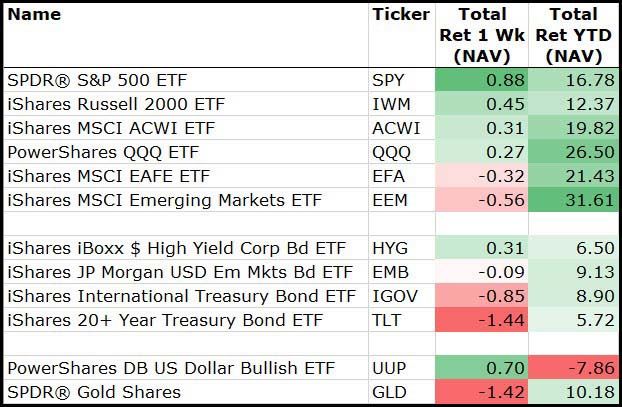Select the iShares Russell 2000 ETF row
Screen dimensions: 622x407
click(109, 104)
